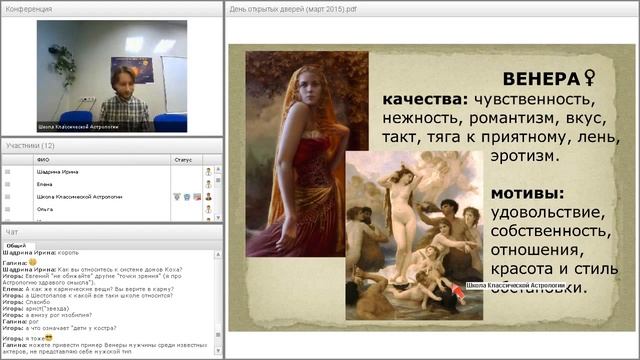Click the Конференция panel header
Viewport: 640px width, 360px height.
[112, 9]
